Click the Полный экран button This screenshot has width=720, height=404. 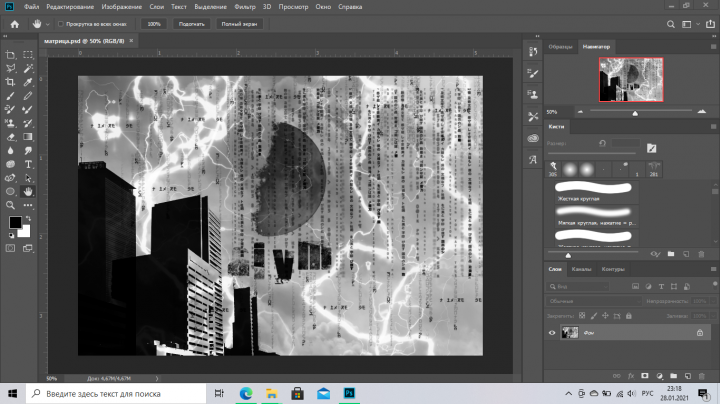point(239,24)
